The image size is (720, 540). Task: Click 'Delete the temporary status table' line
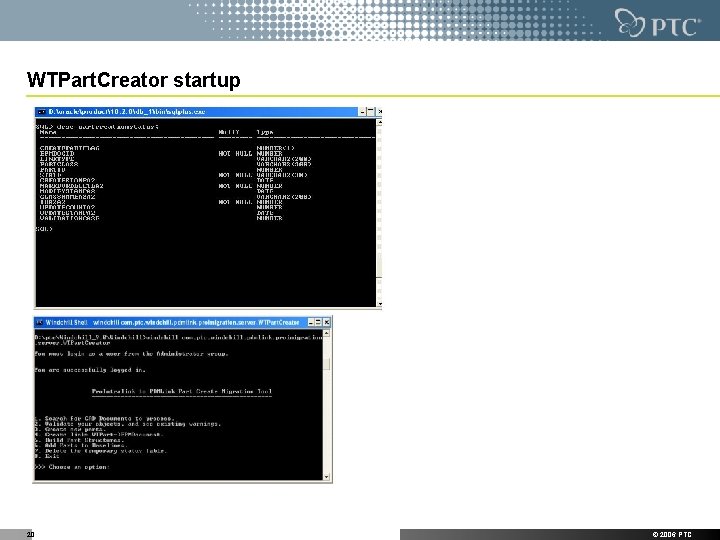(101, 451)
